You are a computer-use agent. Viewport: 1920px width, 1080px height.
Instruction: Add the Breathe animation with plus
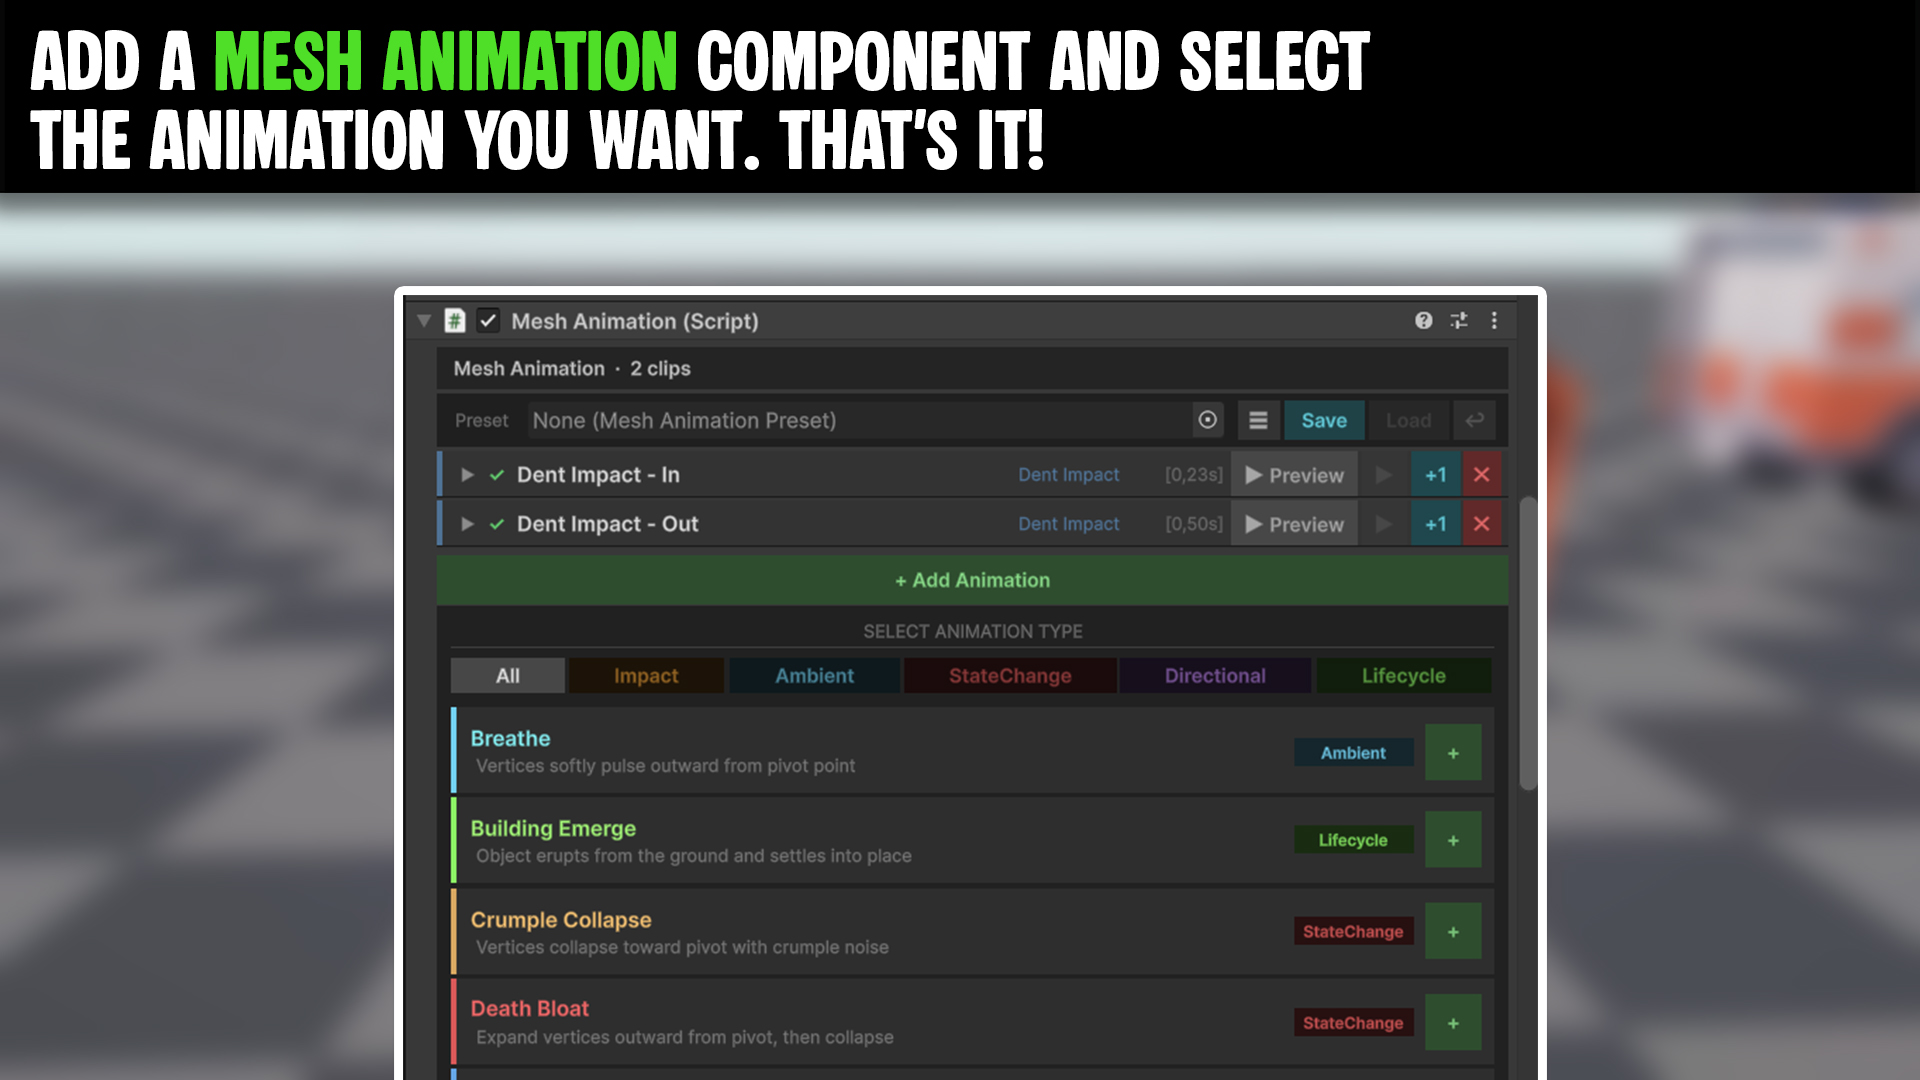[1453, 753]
